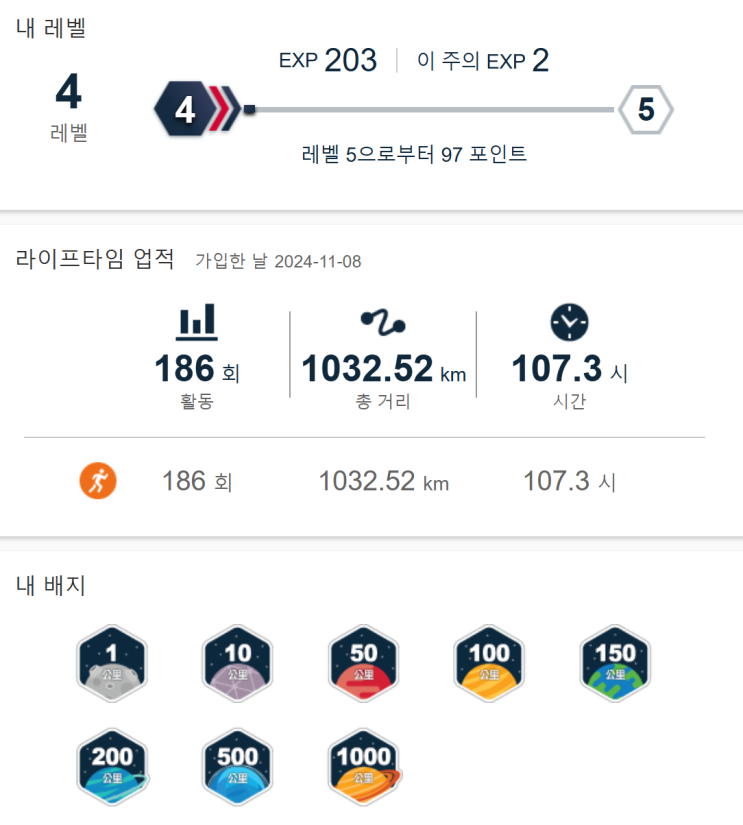Click the 내 배지 section heading
The height and width of the screenshot is (825, 743).
51,585
